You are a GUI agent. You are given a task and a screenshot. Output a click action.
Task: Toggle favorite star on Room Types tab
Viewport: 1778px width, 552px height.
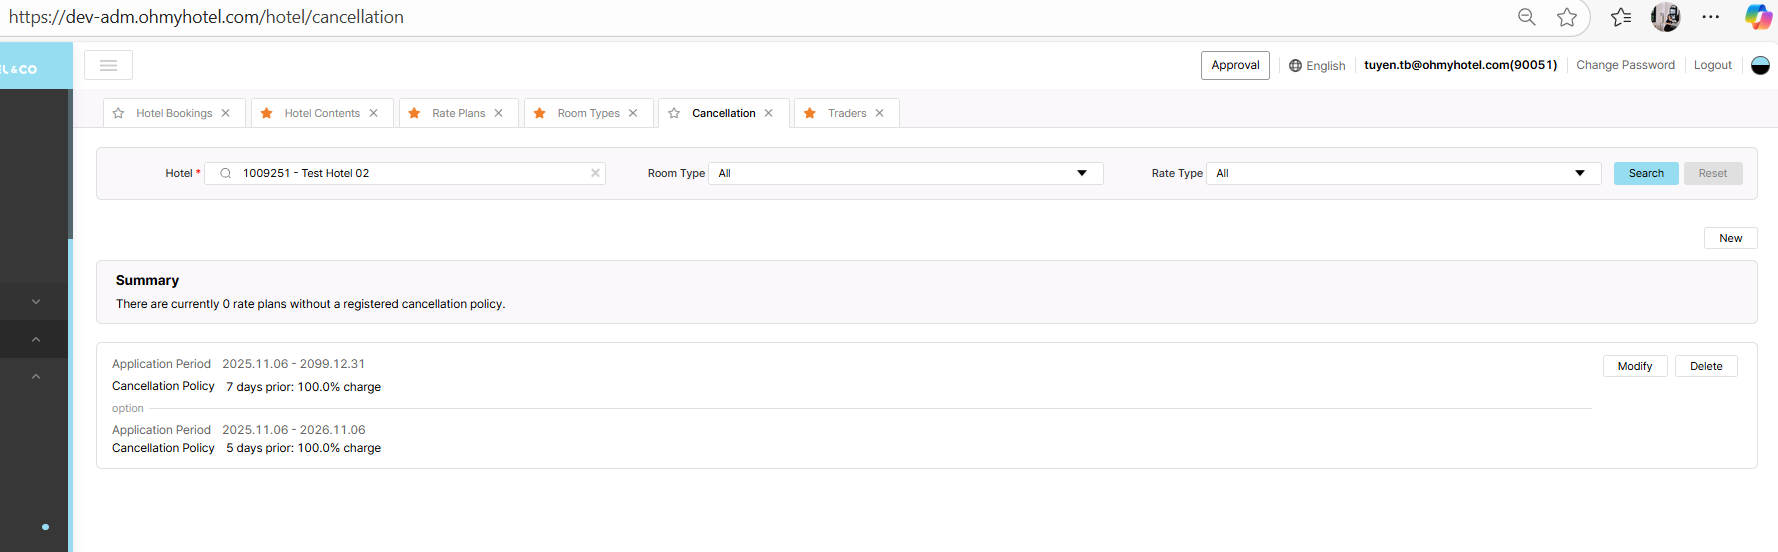(x=540, y=113)
